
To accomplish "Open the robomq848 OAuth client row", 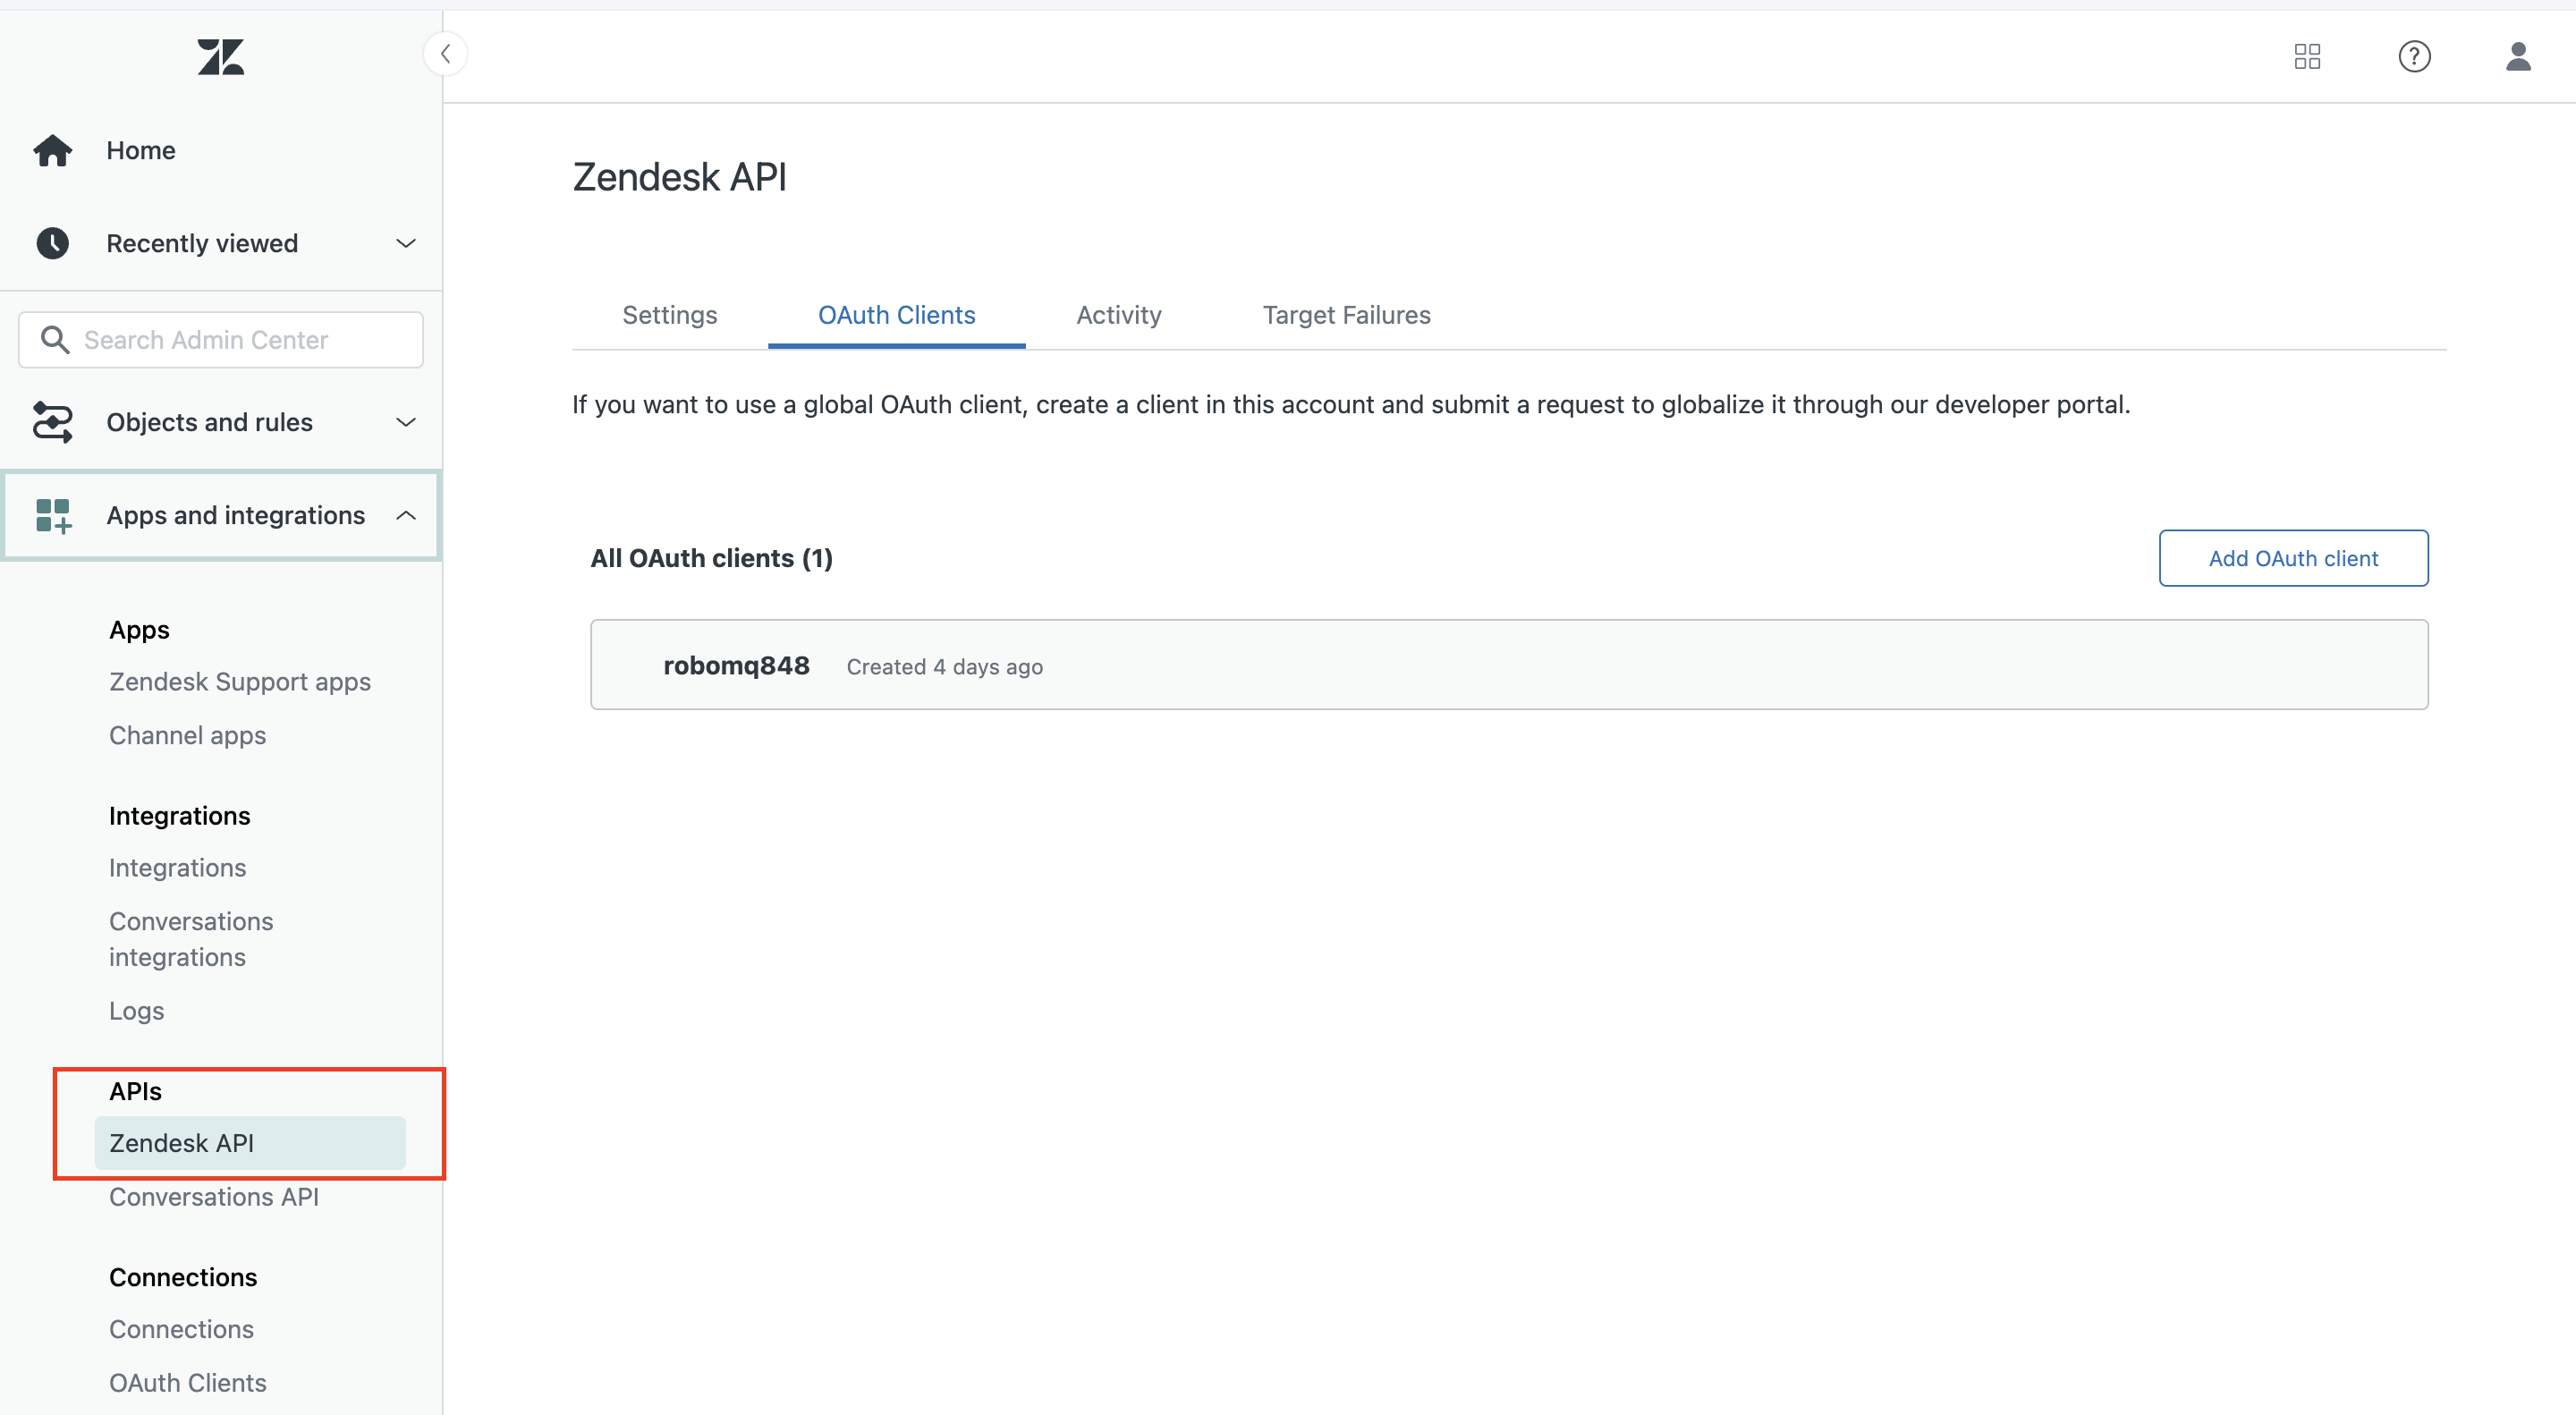I will coord(1509,665).
